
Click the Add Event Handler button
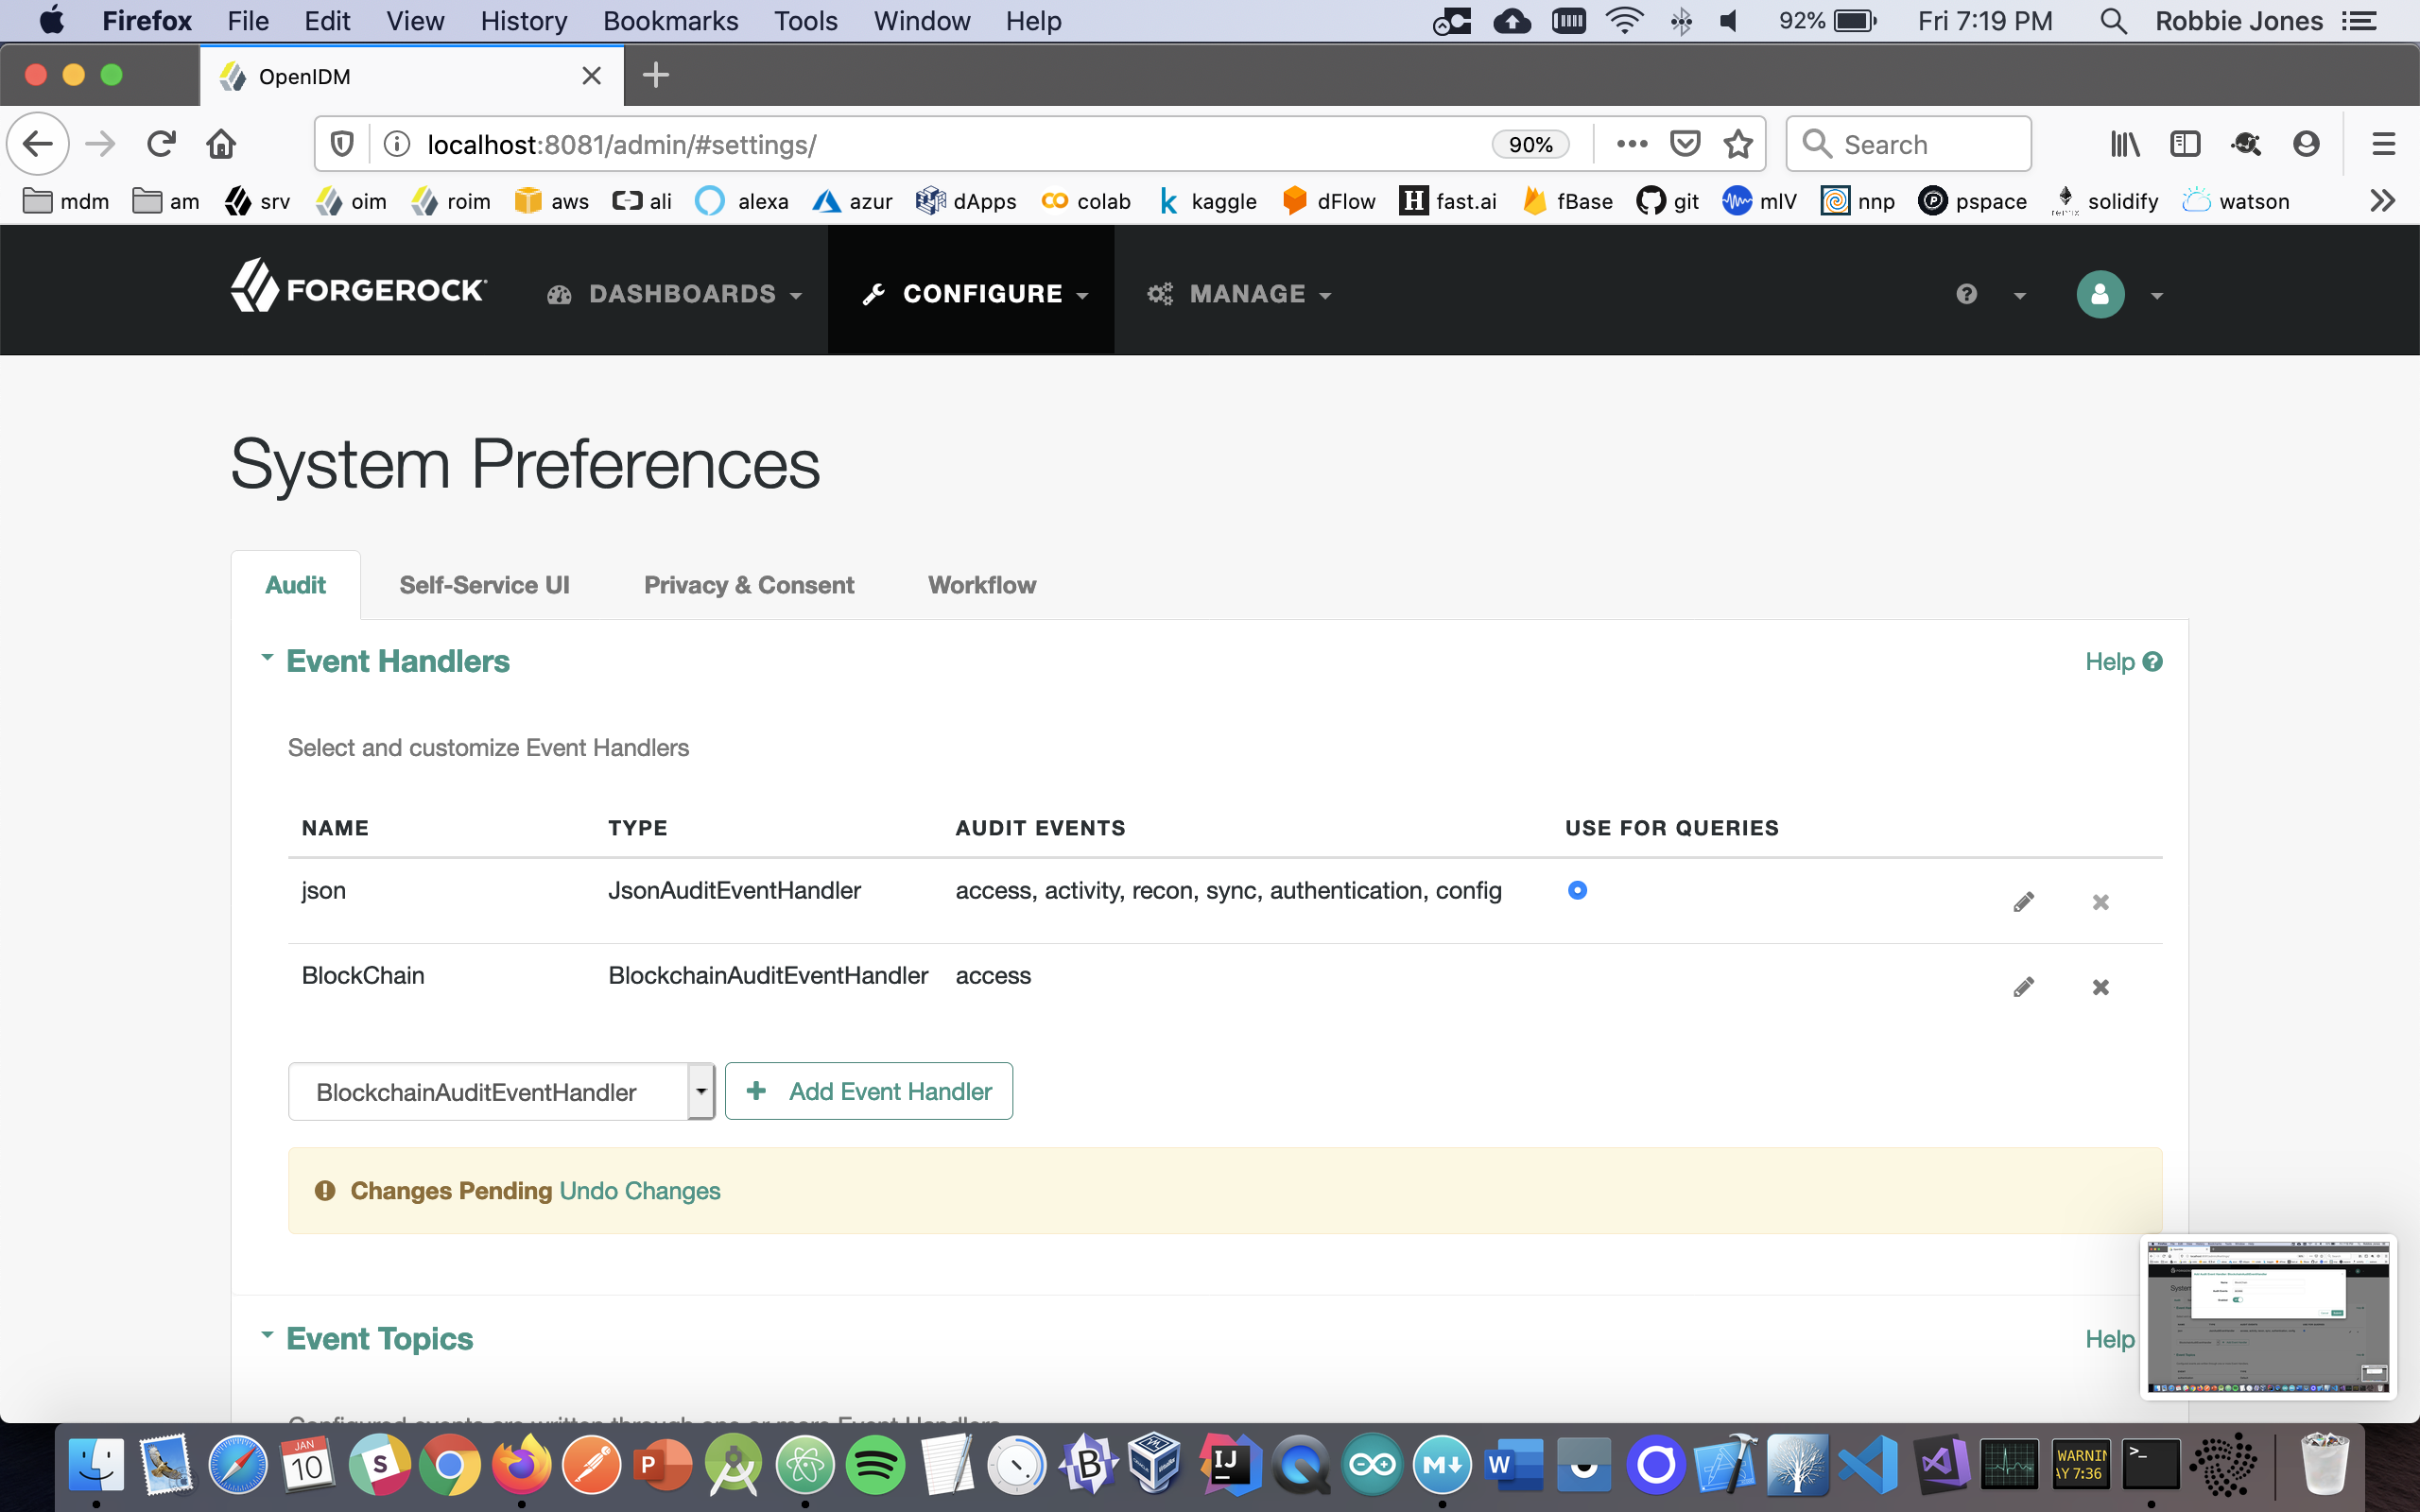[x=868, y=1091]
